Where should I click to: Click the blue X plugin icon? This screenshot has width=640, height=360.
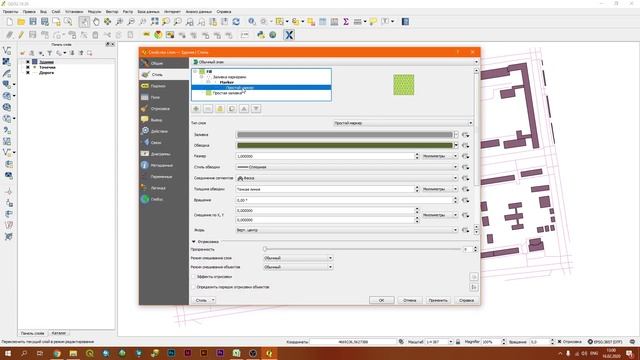point(289,35)
